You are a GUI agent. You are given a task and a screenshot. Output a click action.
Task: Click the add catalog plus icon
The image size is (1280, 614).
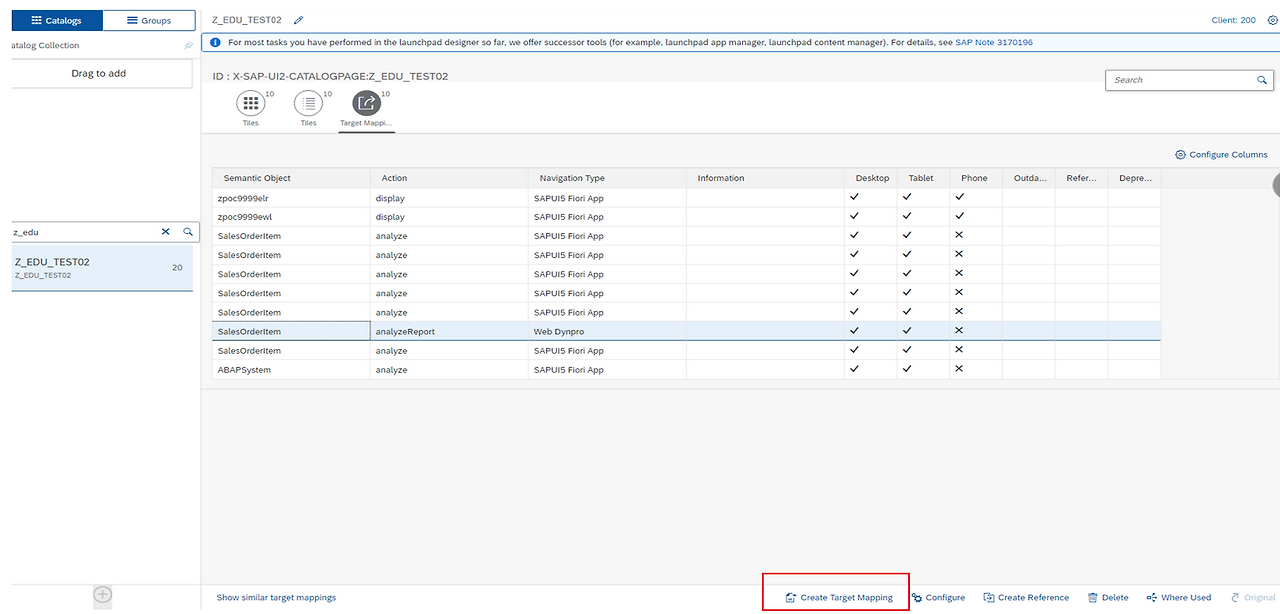(102, 595)
